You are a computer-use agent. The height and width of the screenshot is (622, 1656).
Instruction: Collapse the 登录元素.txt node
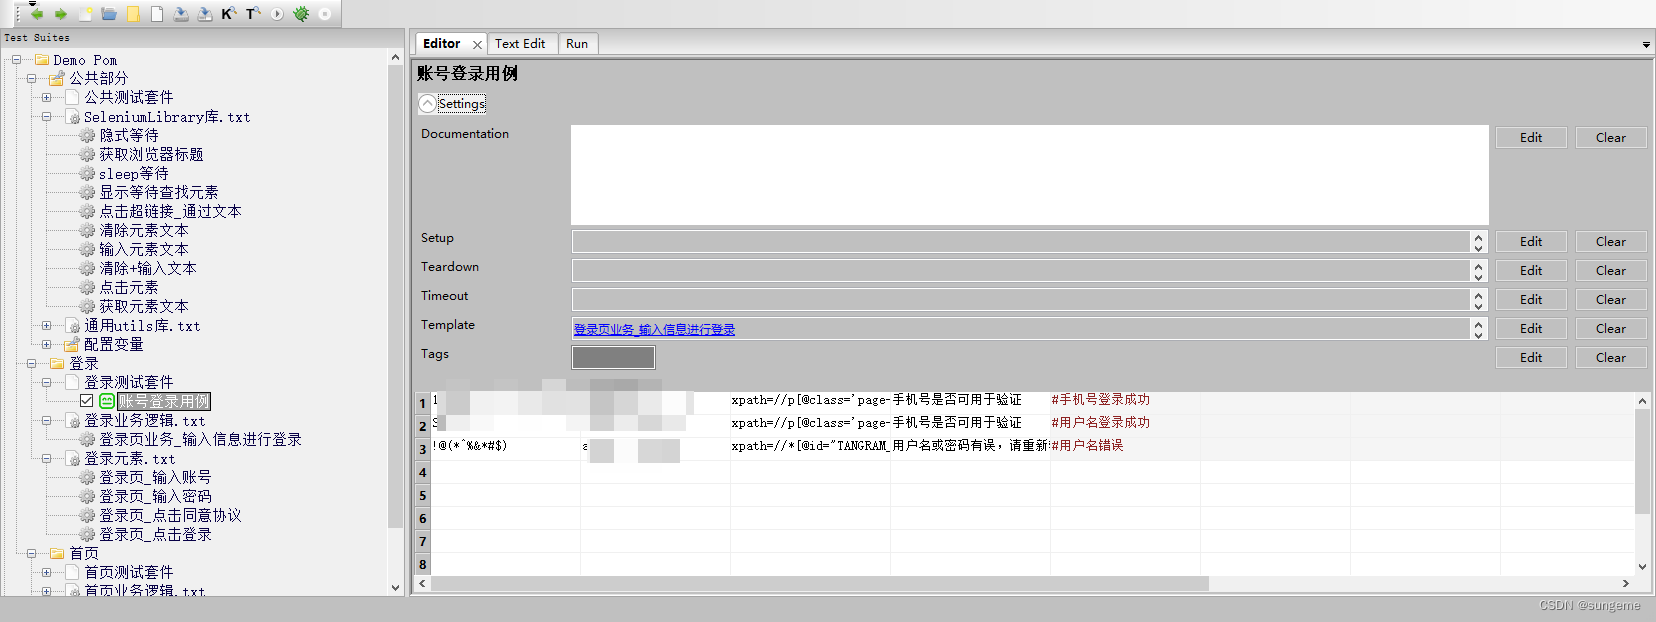(x=47, y=458)
